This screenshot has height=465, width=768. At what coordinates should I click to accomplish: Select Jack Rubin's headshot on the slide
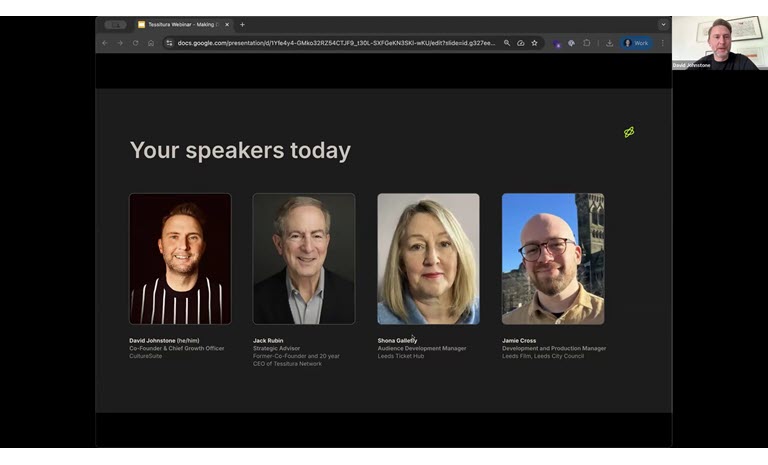point(304,258)
